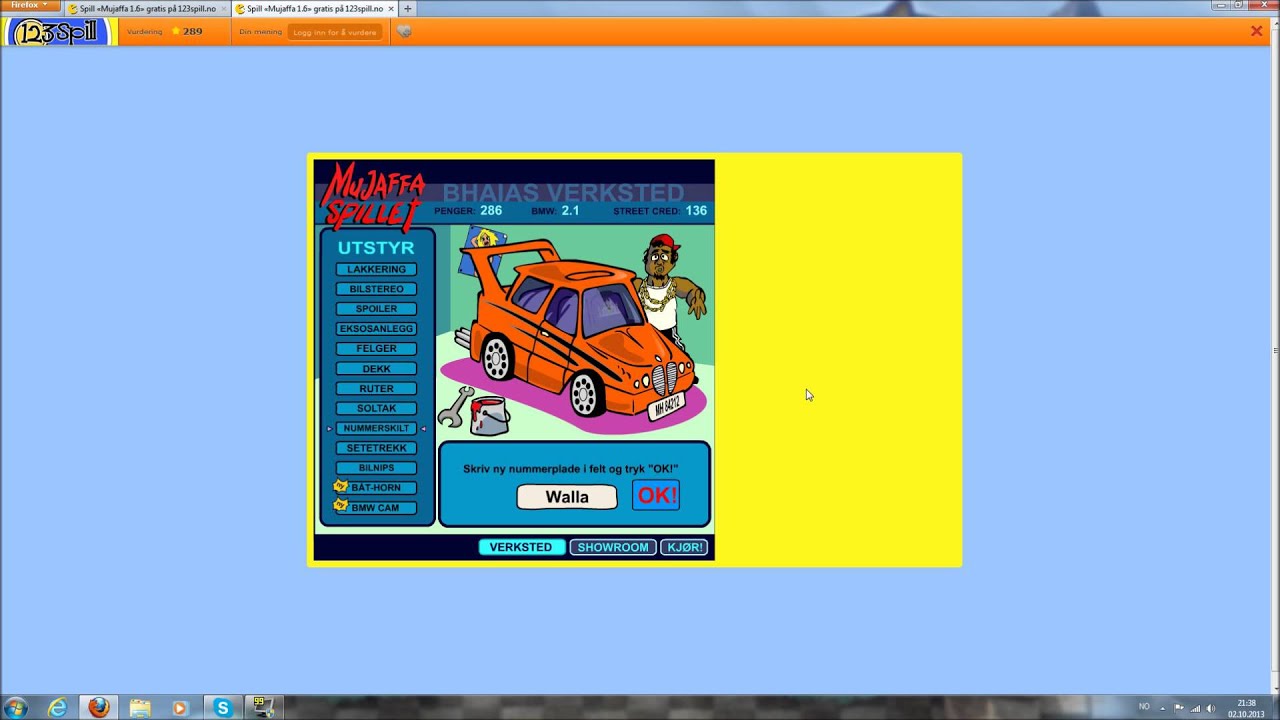1280x720 pixels.
Task: Select the second Mujaffa 1.6 browser tab
Action: [x=314, y=8]
